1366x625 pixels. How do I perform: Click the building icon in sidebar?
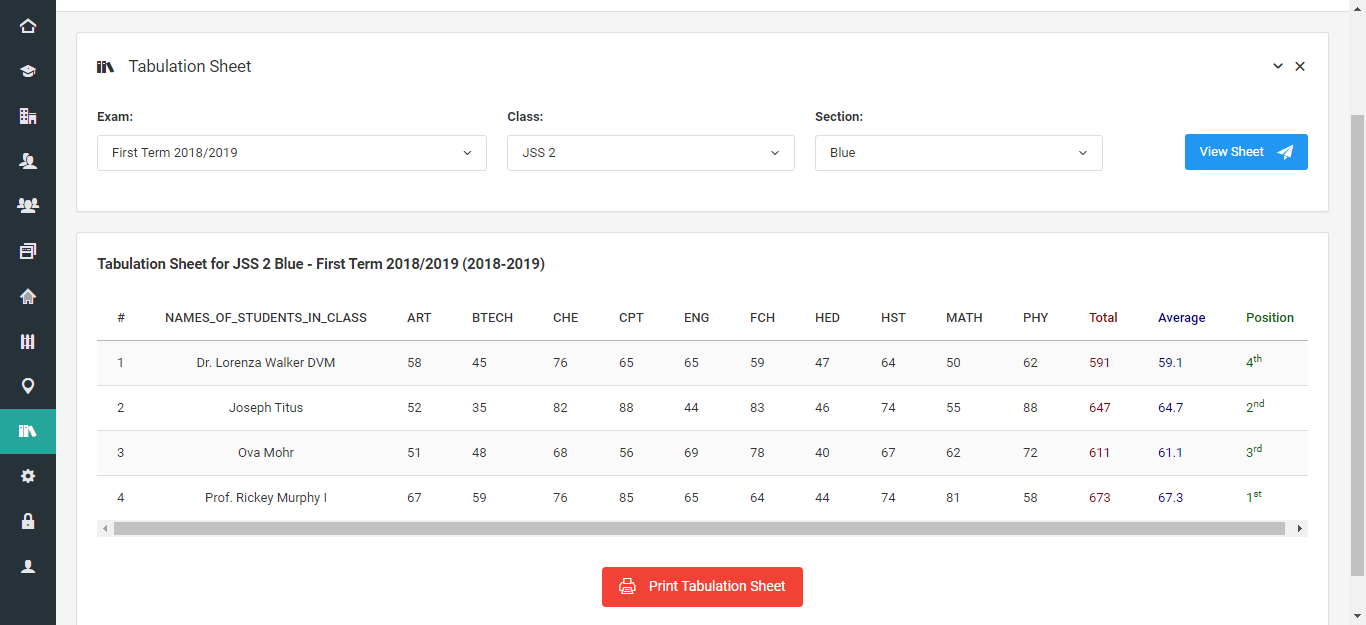(x=28, y=116)
